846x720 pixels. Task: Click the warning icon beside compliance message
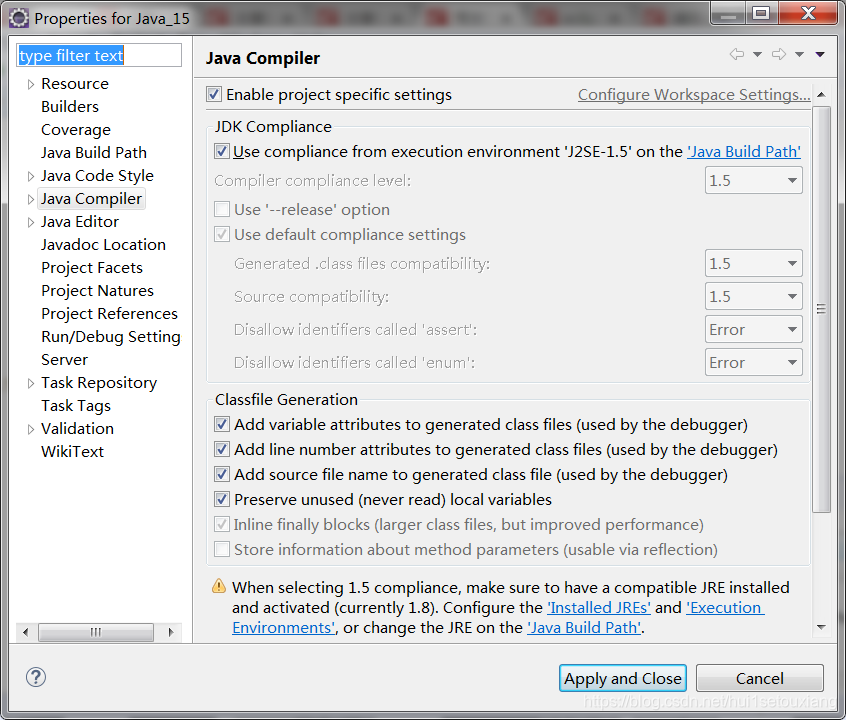pos(219,586)
